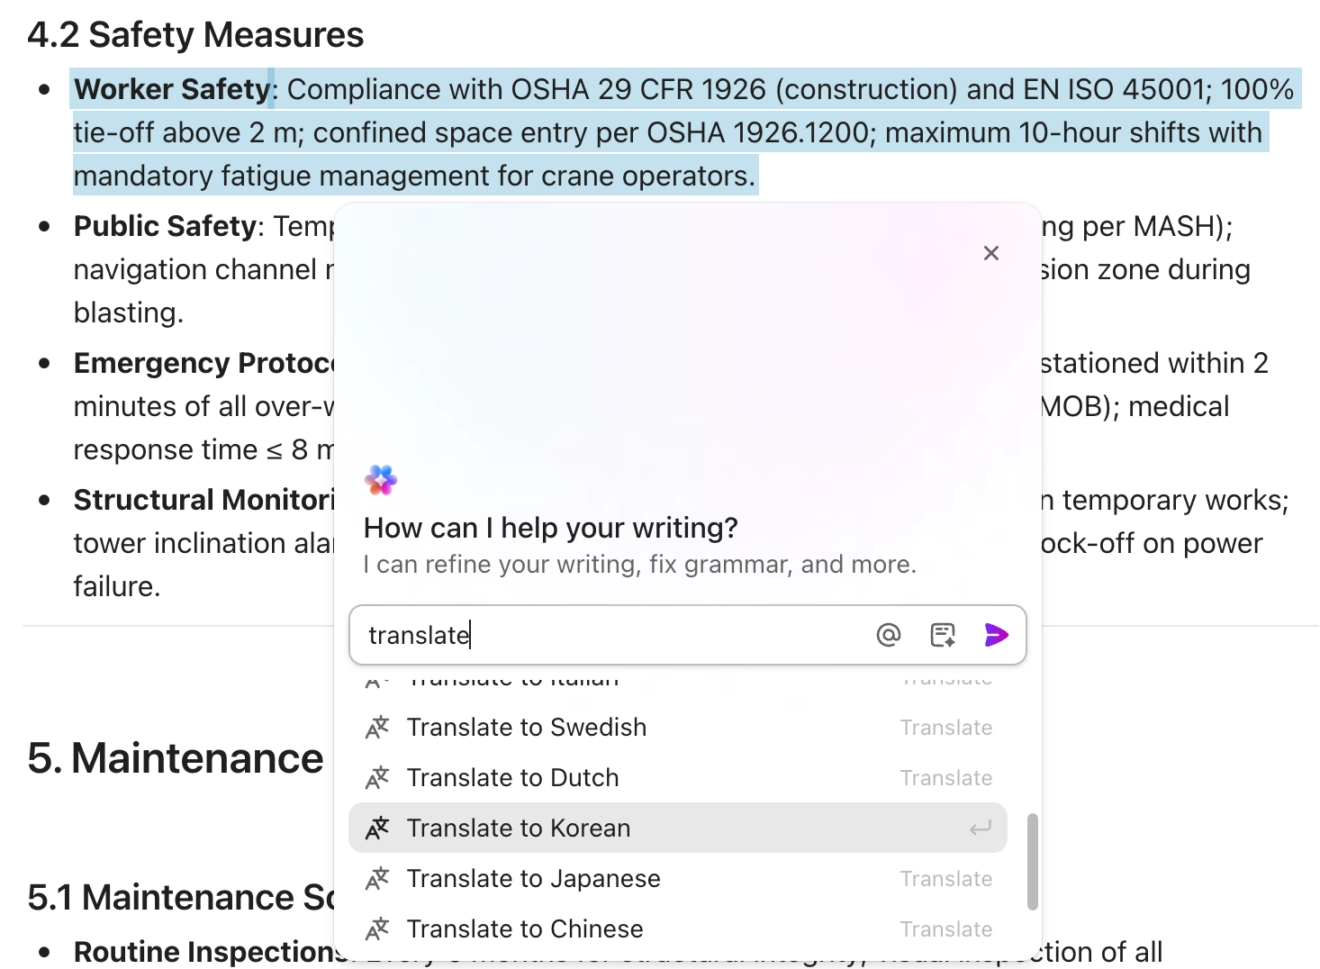Click the 'Emergency Protoc…' bullet text
Screen dimensions: 1320x969
[204, 363]
